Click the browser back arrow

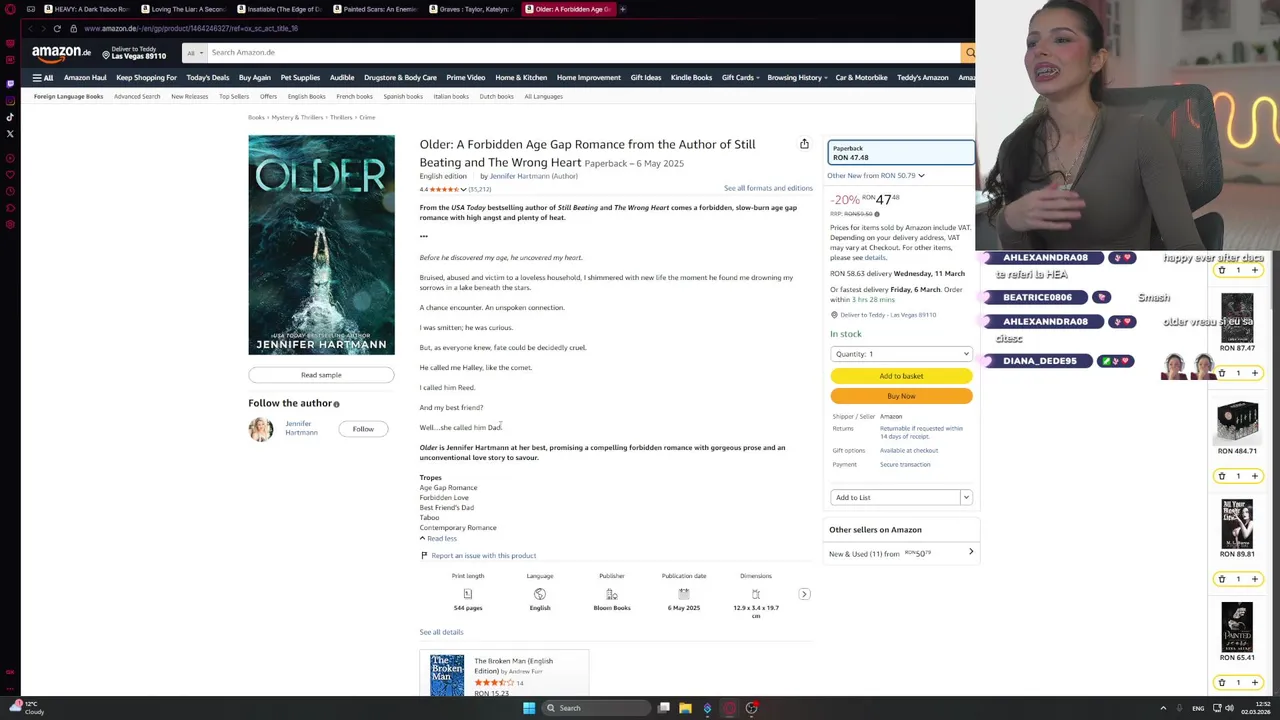31,28
